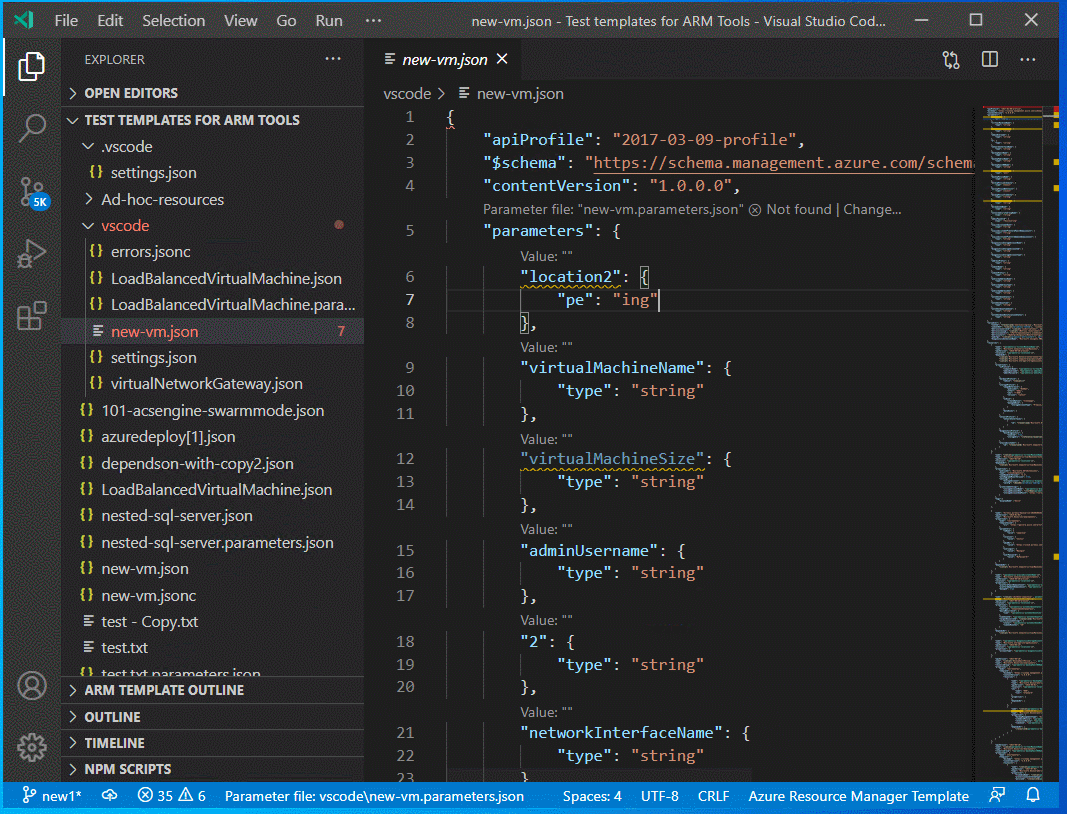Screen dimensions: 1067x814
Task: Collapse the red vscode folder
Action: point(212,225)
